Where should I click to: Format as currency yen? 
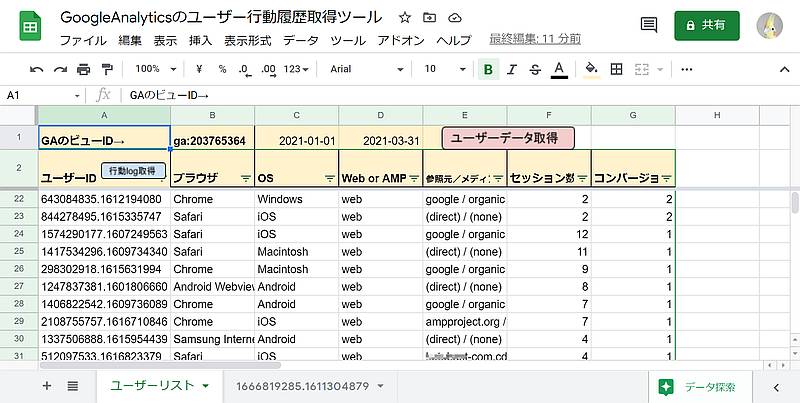coord(199,69)
